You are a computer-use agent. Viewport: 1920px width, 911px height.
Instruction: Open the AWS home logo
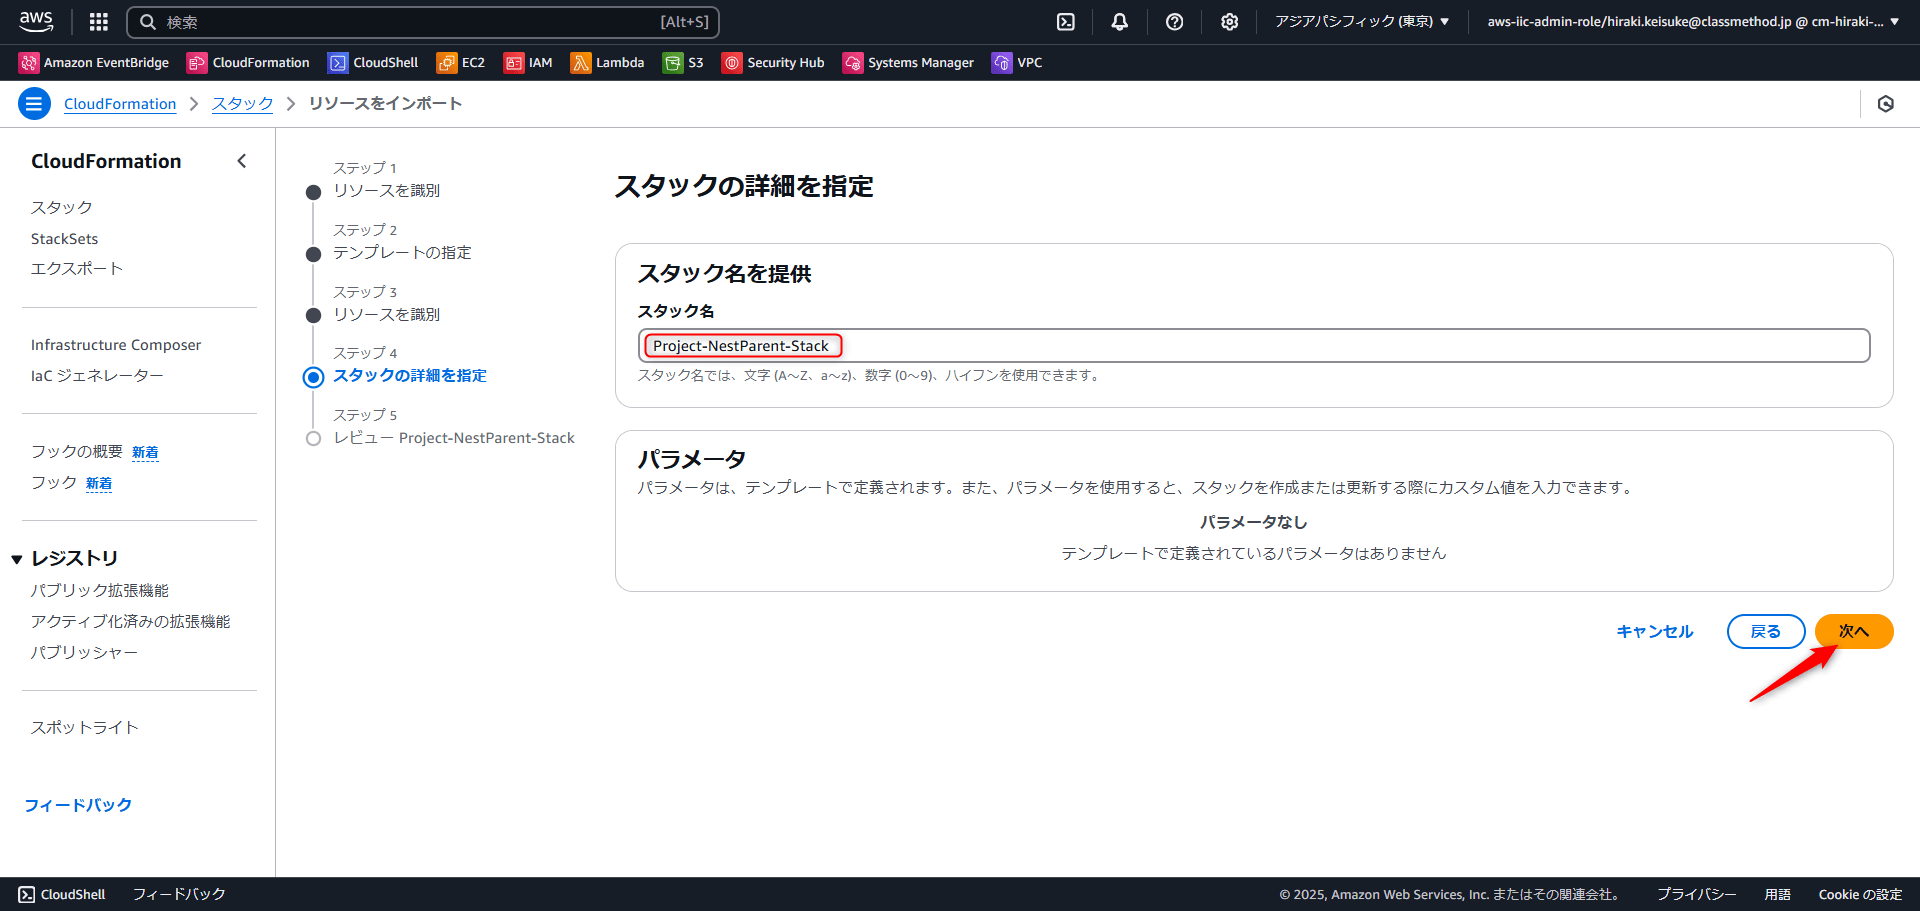[x=36, y=21]
